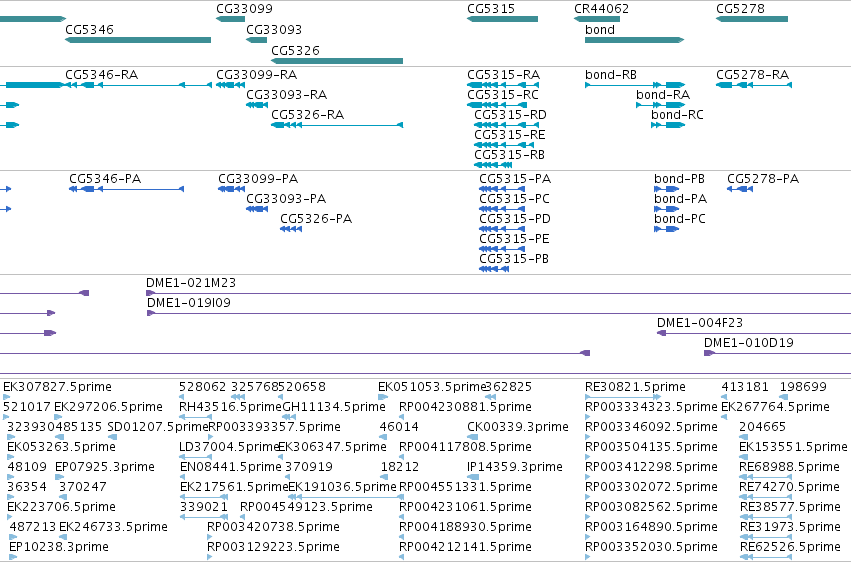851x562 pixels.
Task: Click the long CG5326 gene bar
Action: [337, 61]
